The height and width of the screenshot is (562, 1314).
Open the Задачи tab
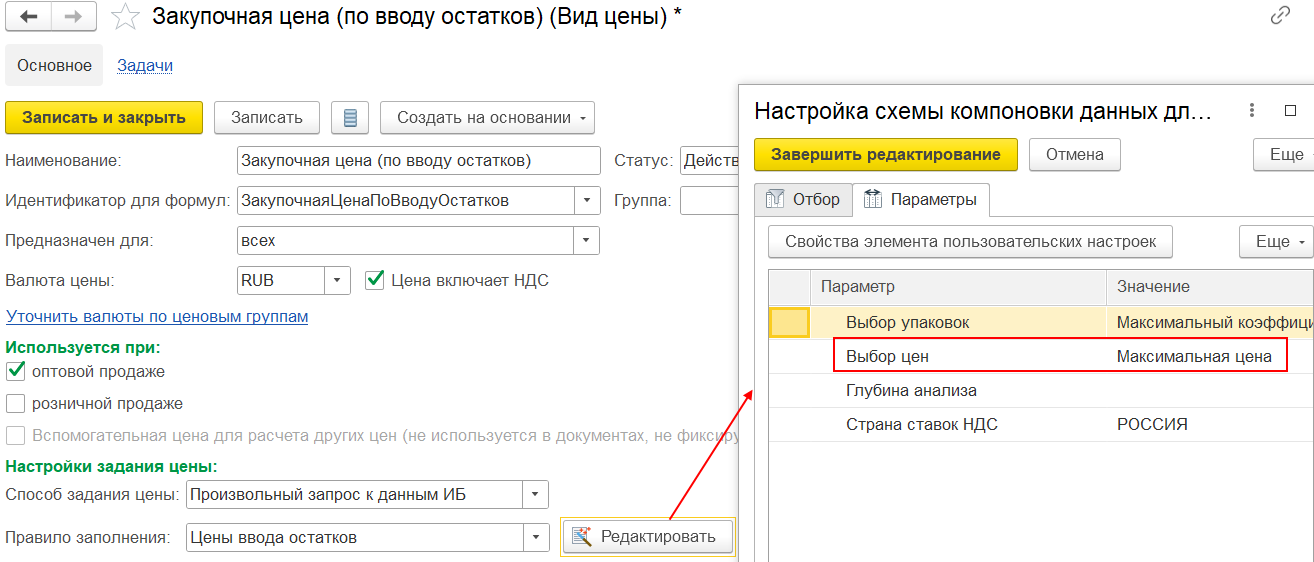[145, 66]
